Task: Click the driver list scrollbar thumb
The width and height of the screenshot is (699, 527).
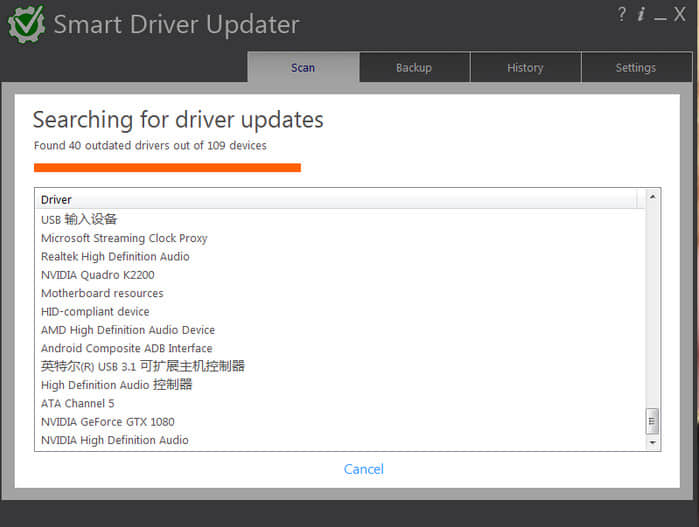Action: [652, 421]
